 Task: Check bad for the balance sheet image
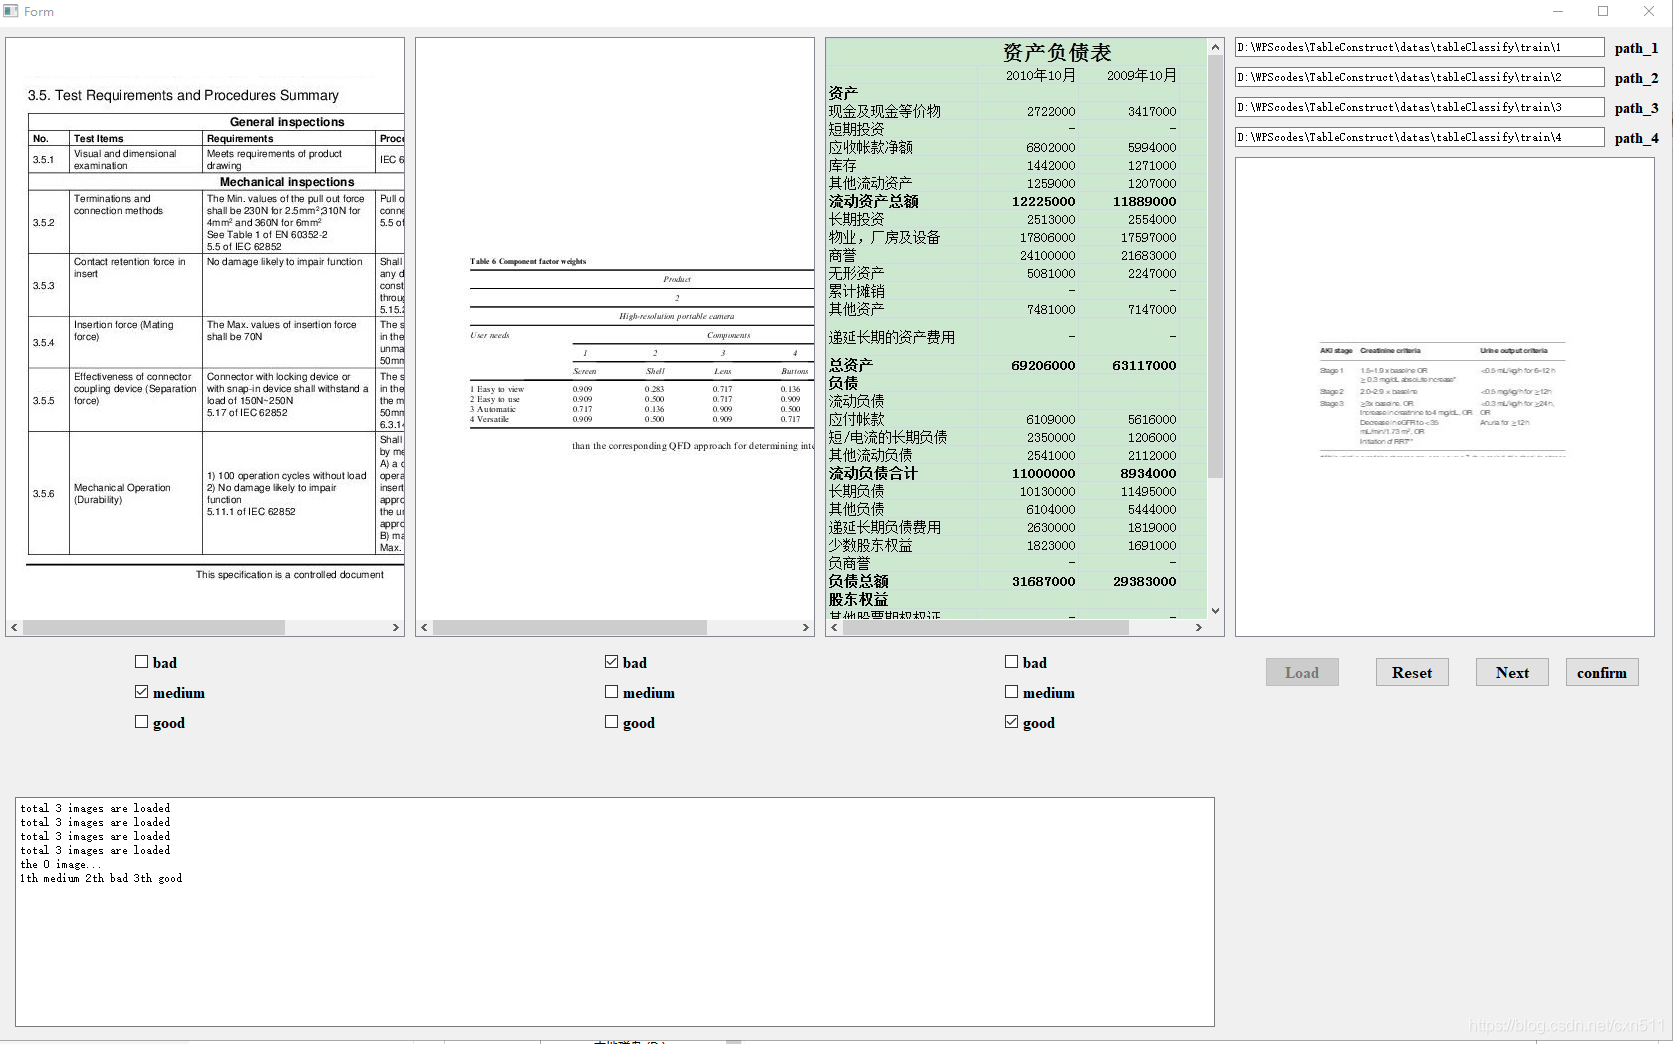(1011, 661)
